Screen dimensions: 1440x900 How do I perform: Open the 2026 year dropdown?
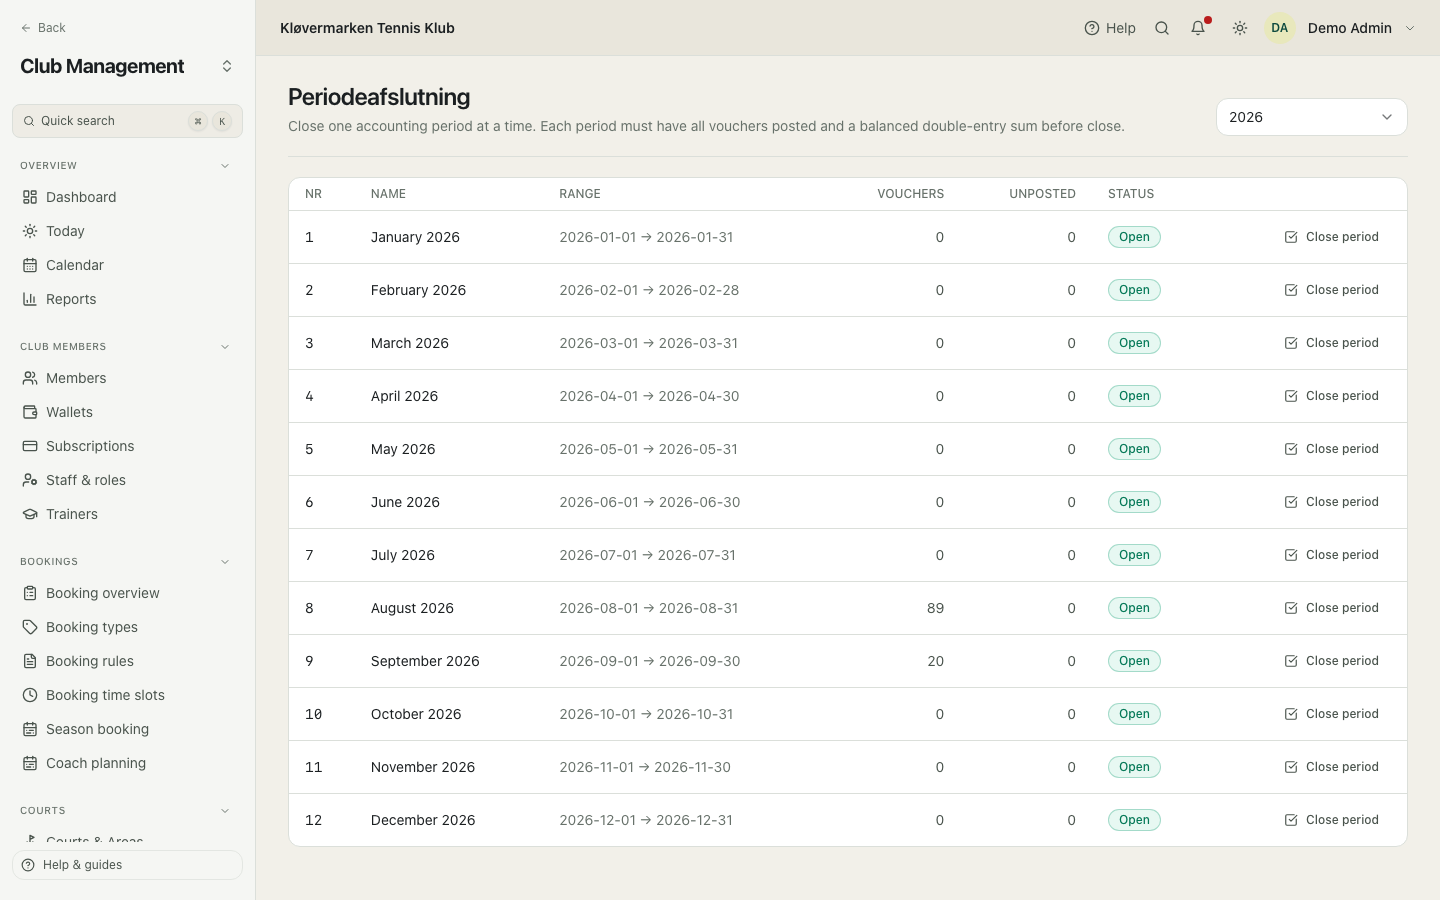point(1311,117)
